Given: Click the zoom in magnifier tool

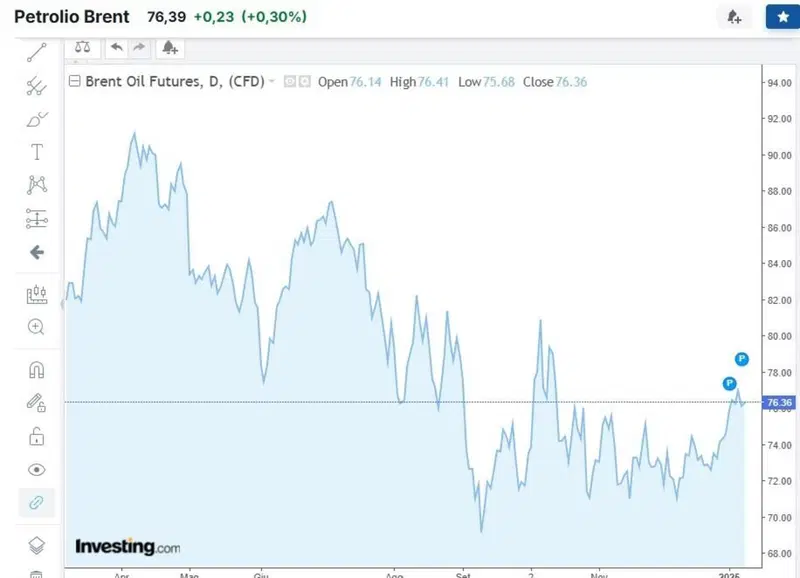Looking at the screenshot, I should 36,327.
